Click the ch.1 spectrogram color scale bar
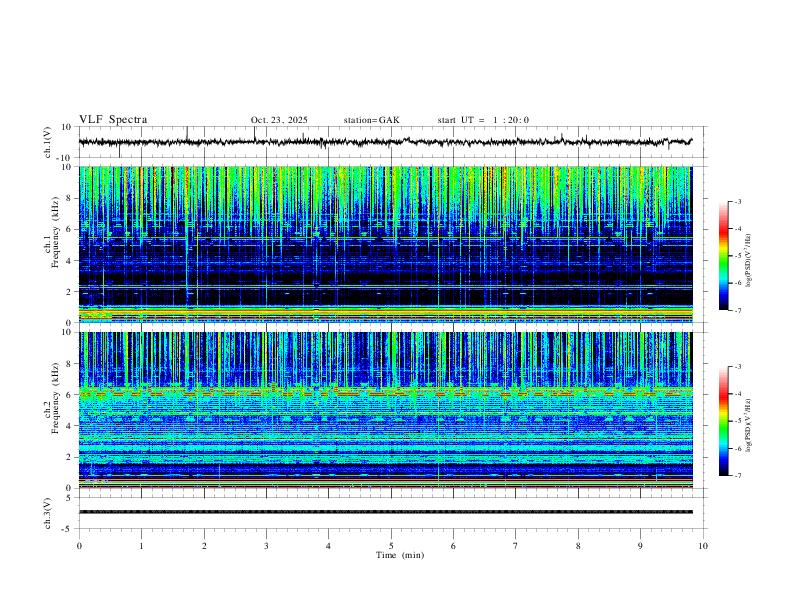The height and width of the screenshot is (612, 792). 724,256
